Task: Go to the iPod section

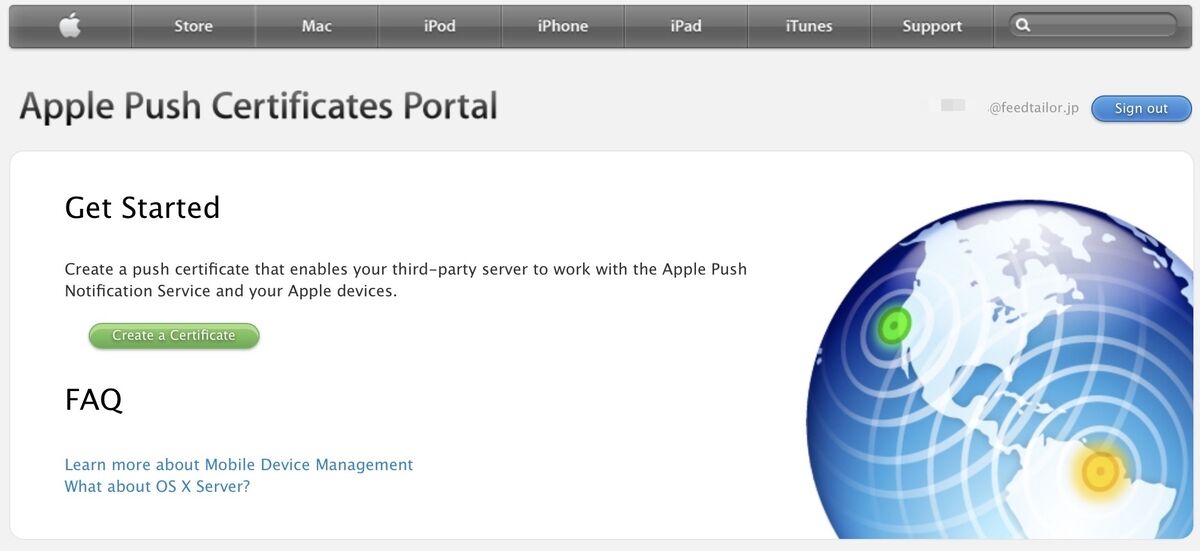Action: point(439,26)
